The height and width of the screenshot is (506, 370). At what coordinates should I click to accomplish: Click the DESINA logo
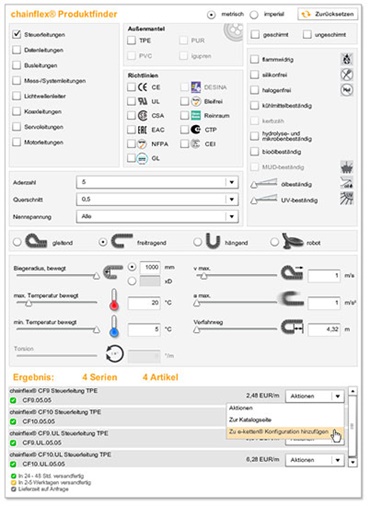pyautogui.click(x=196, y=87)
